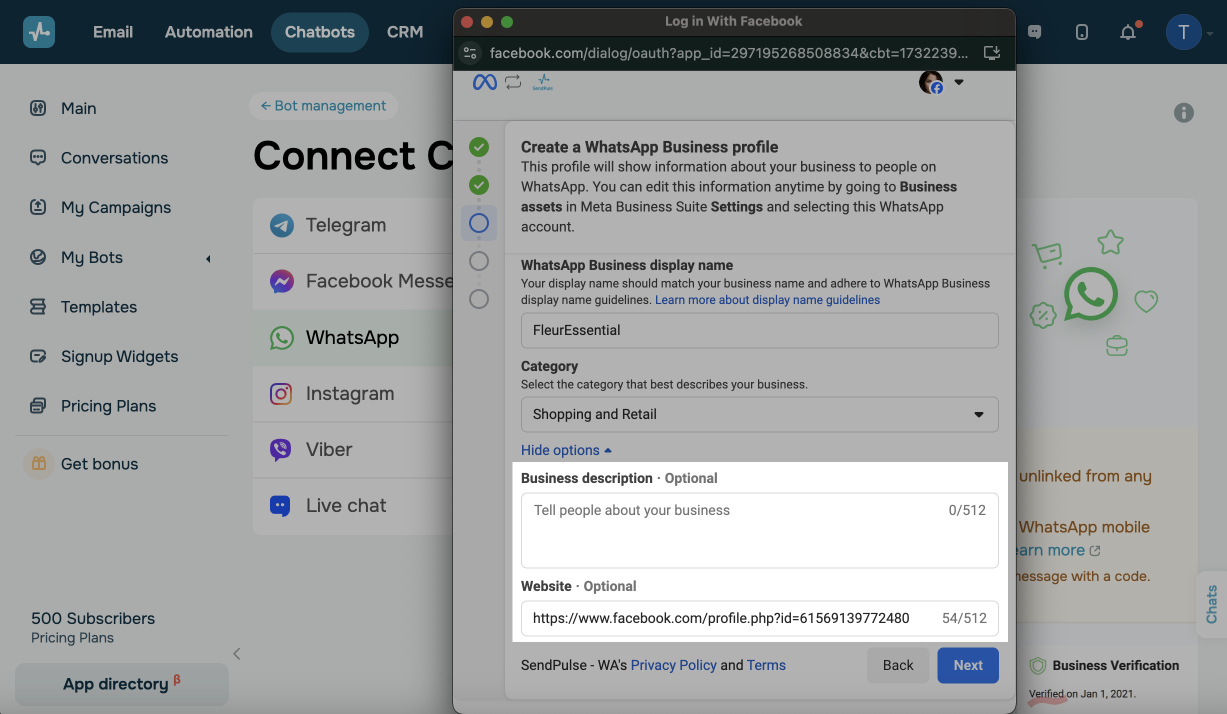Viewport: 1227px width, 714px height.
Task: Click the mobile device icon in header
Action: tap(1082, 32)
